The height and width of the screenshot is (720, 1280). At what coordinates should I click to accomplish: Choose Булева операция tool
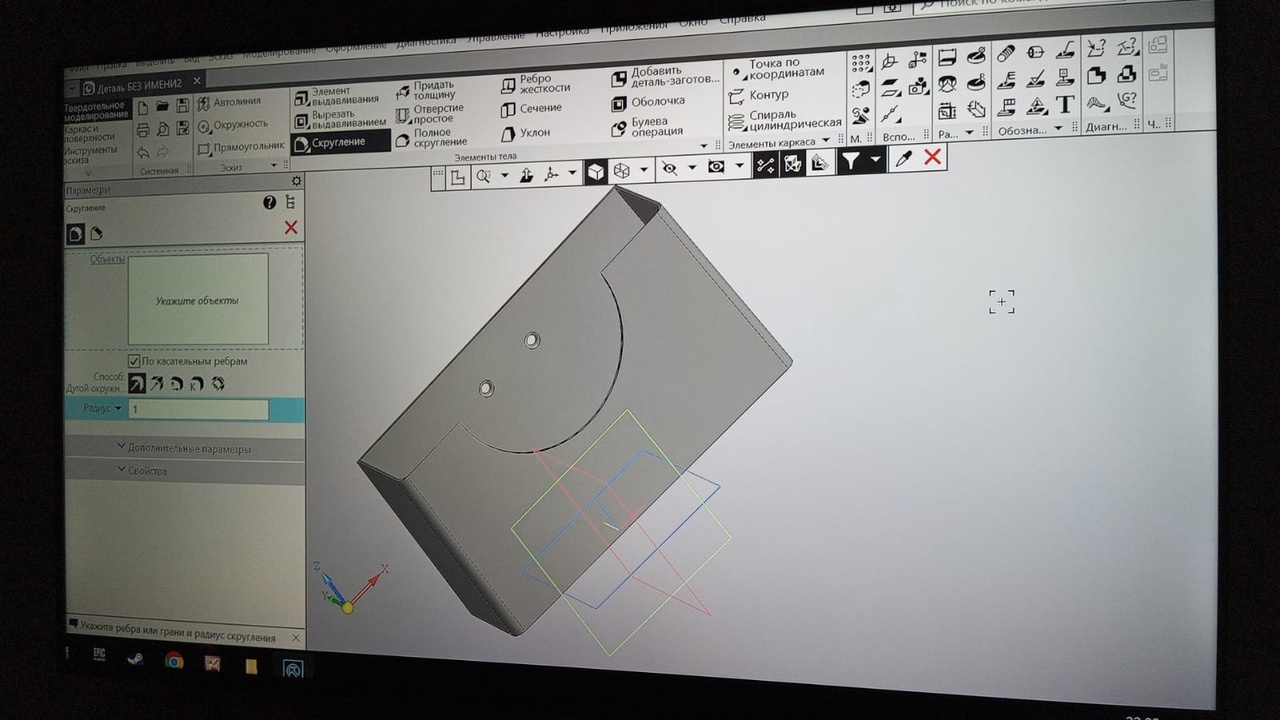pos(649,126)
